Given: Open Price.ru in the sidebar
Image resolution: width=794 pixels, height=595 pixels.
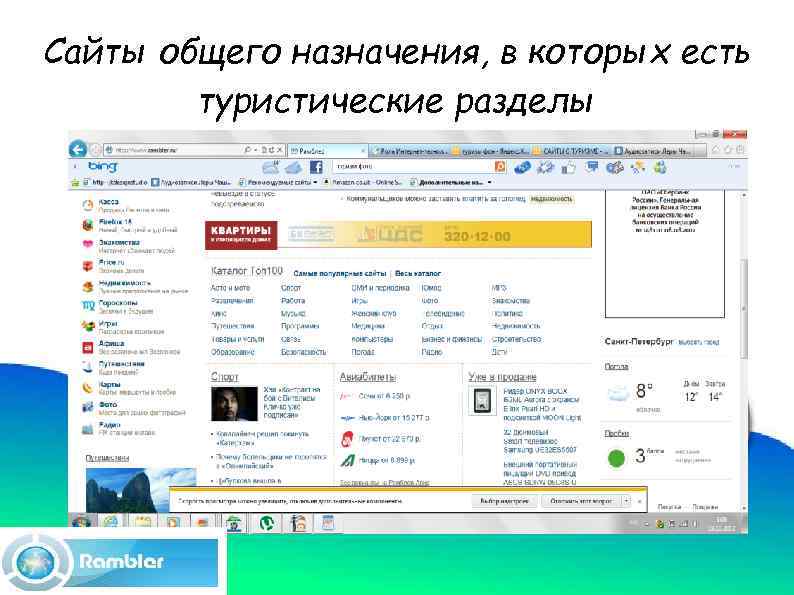Looking at the screenshot, I should pos(111,262).
